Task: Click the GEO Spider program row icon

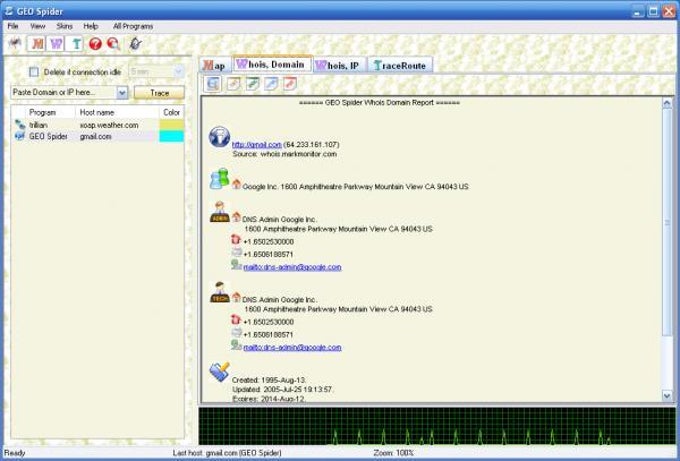Action: pyautogui.click(x=20, y=136)
